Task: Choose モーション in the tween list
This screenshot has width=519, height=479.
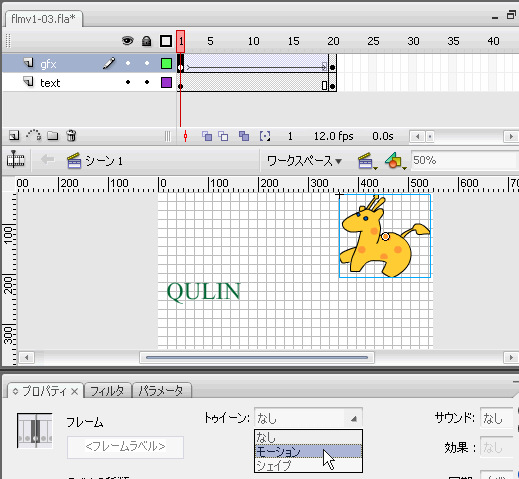Action: coord(308,452)
